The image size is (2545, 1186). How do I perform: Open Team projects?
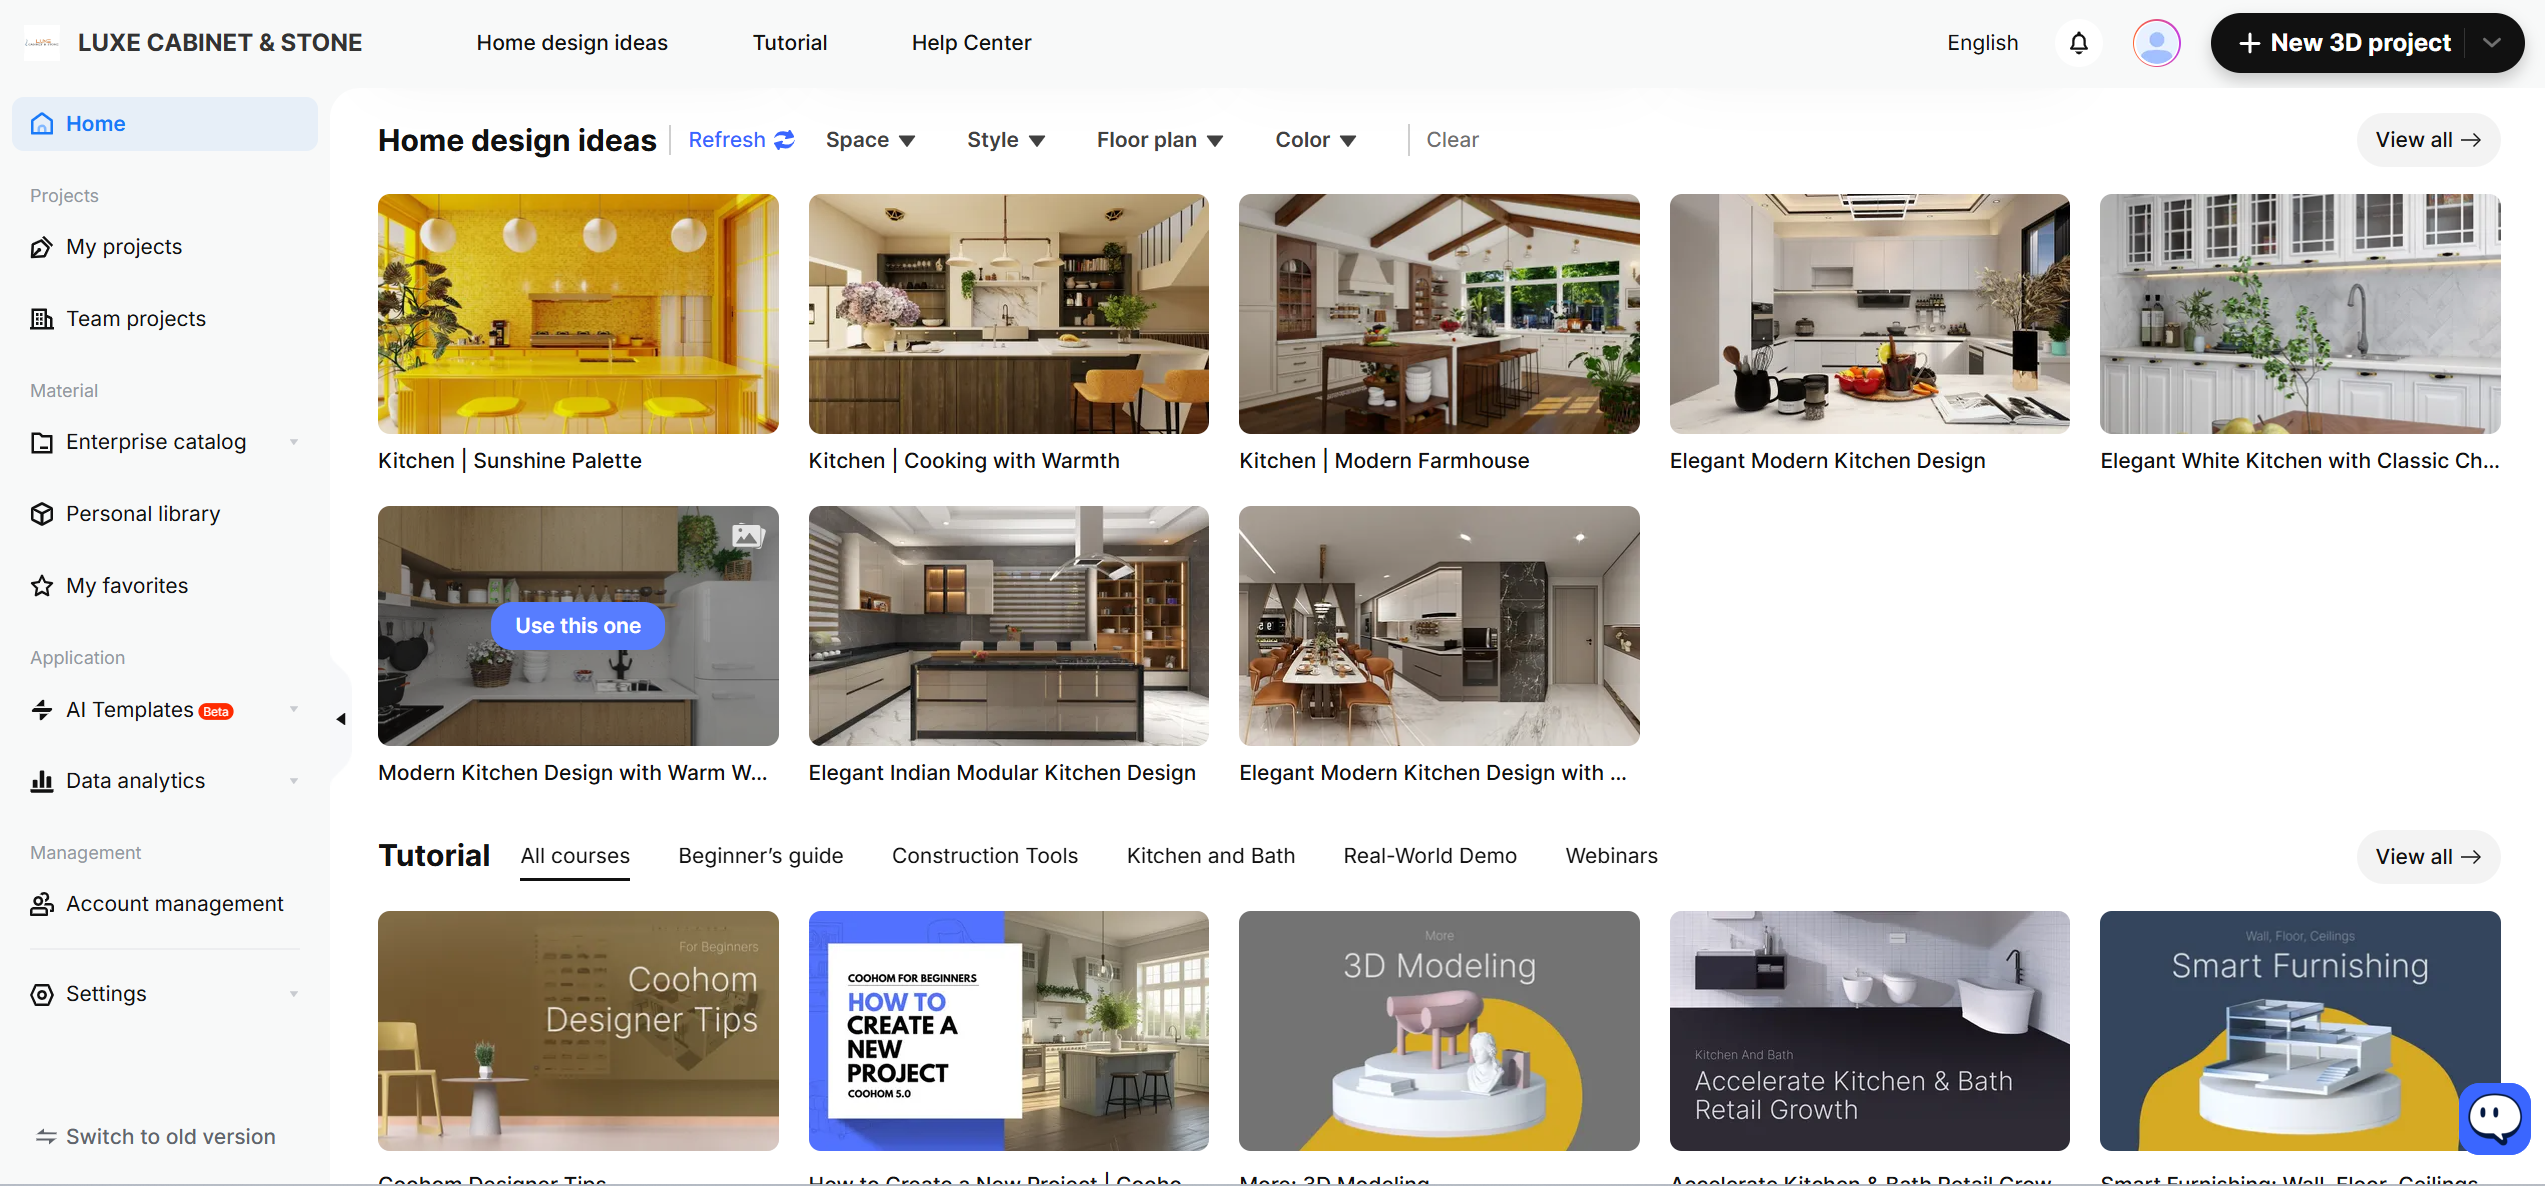[135, 318]
